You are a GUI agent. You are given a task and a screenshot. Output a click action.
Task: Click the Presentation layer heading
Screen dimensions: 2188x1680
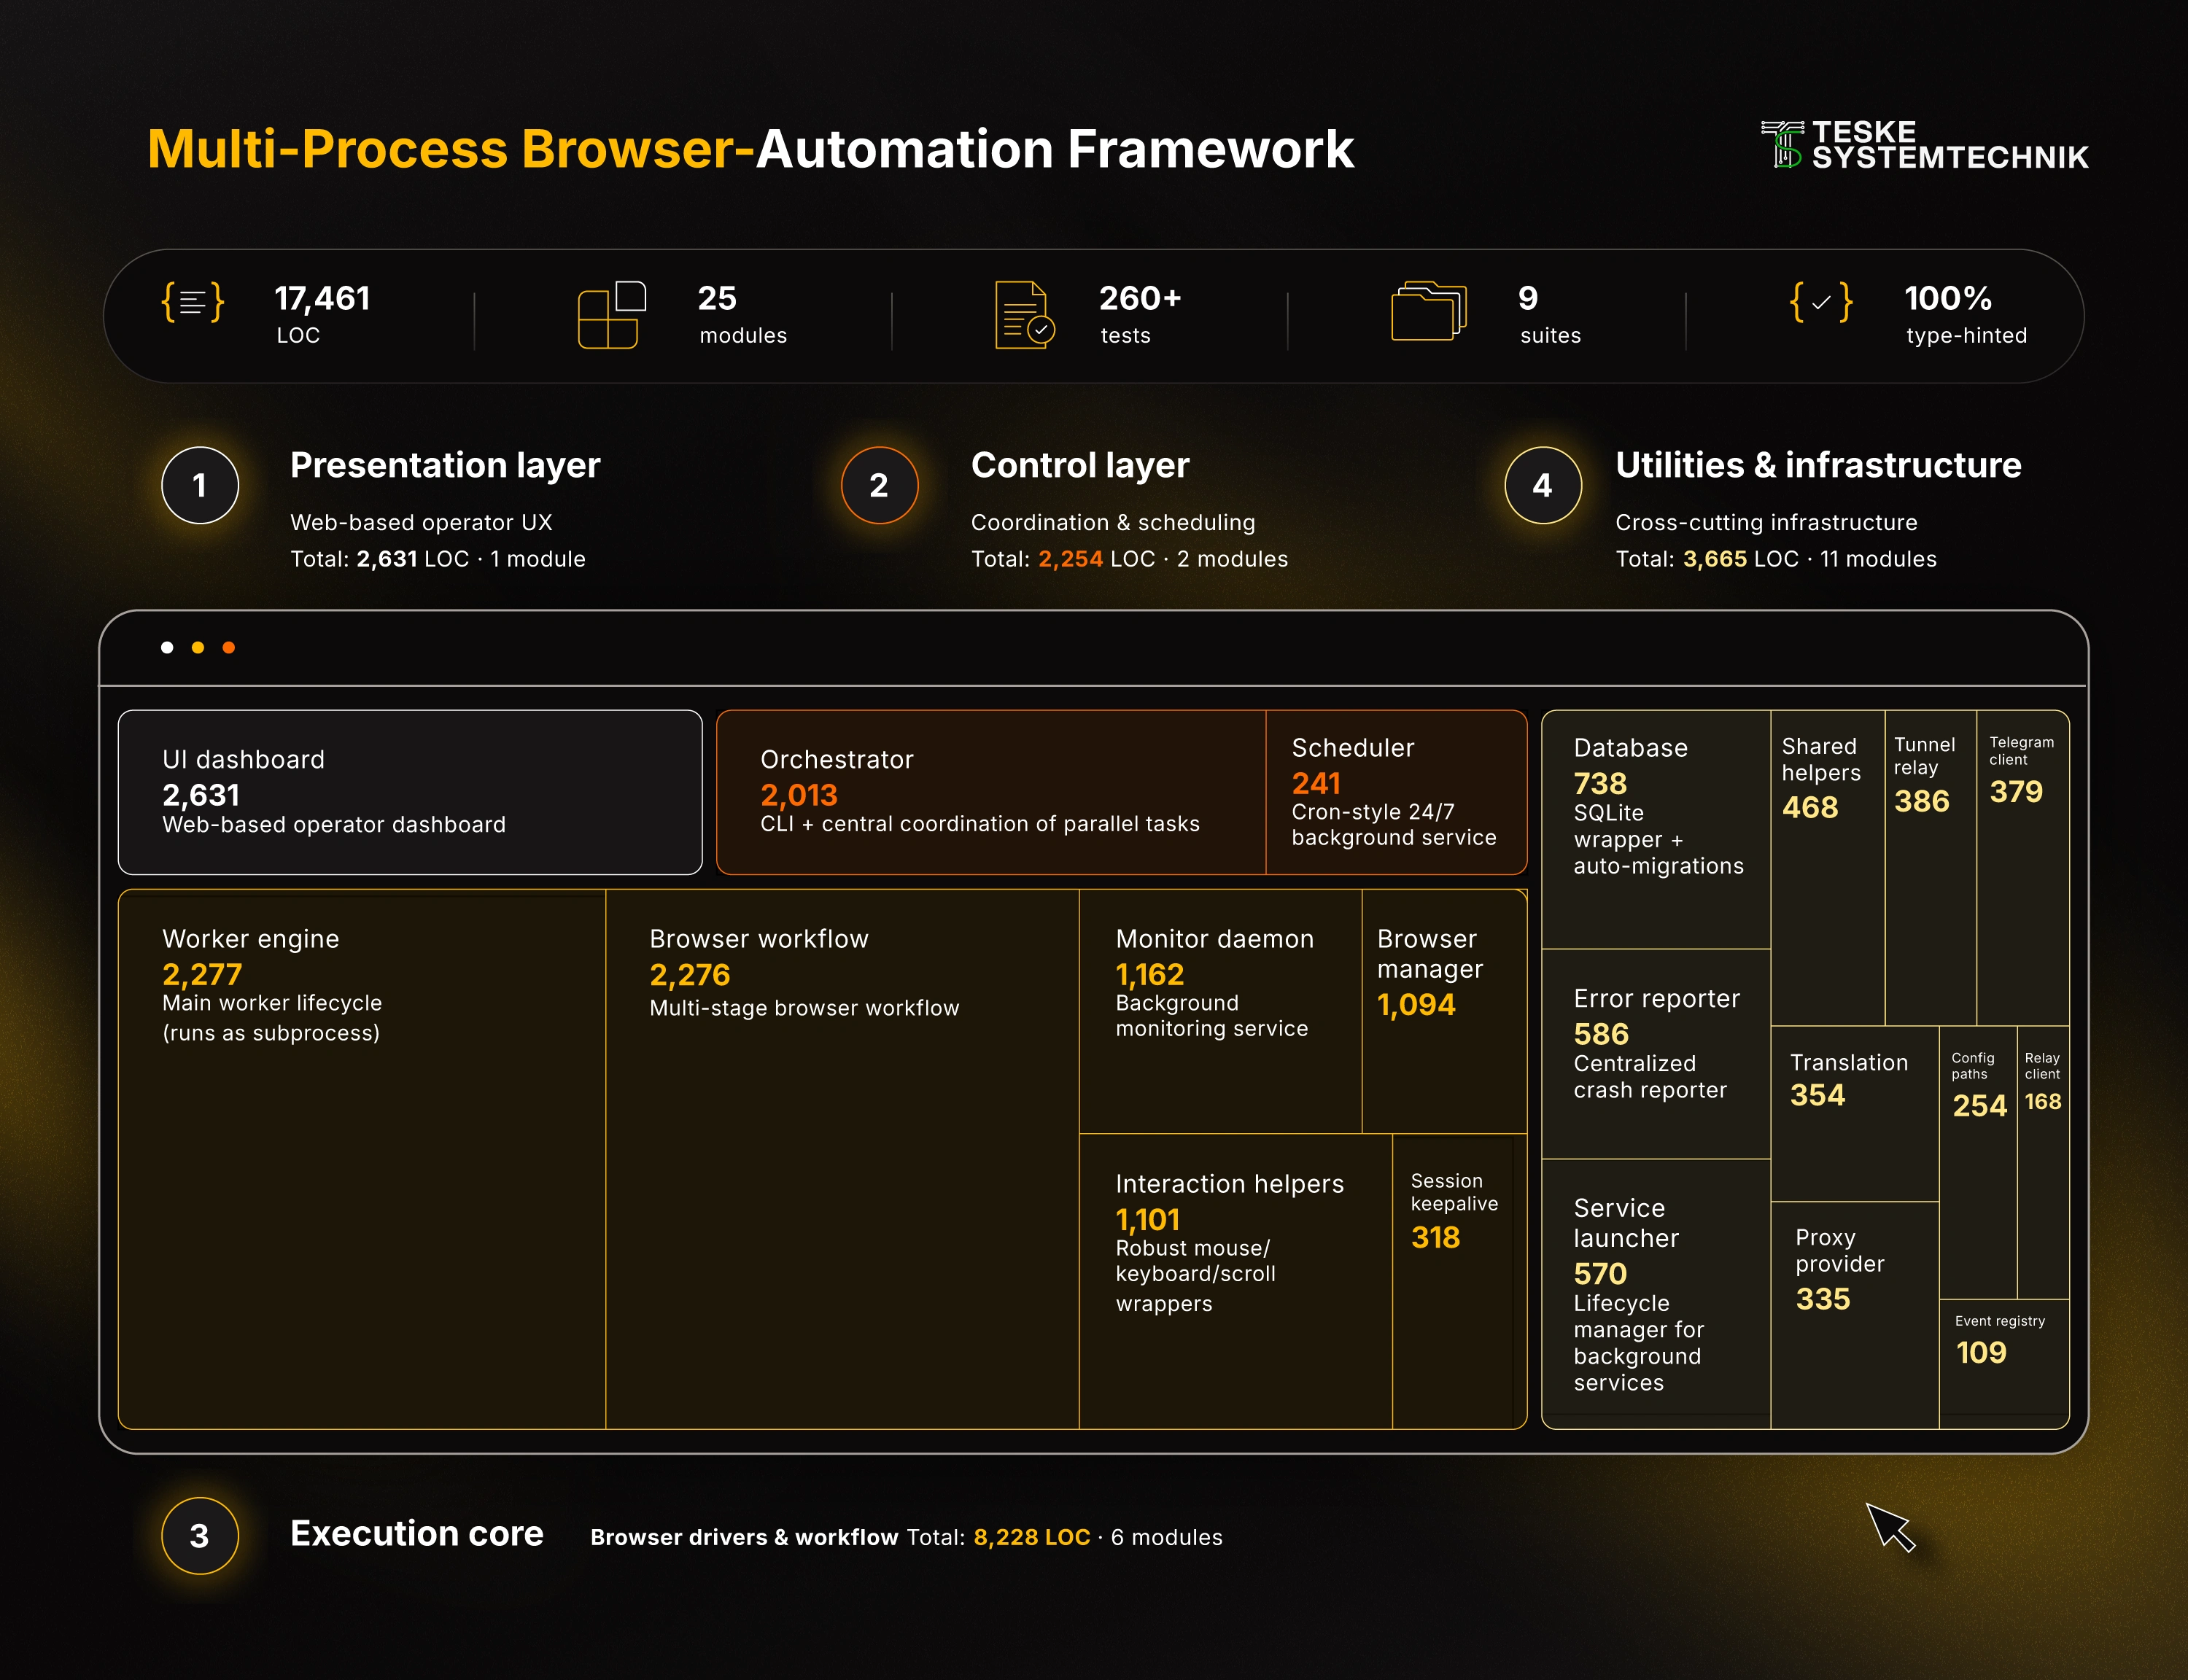point(445,466)
